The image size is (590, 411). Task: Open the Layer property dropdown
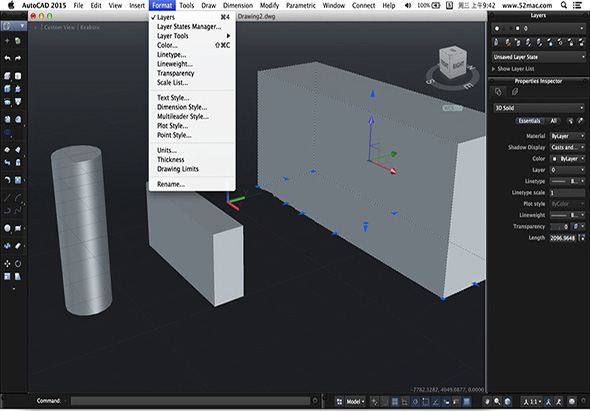coord(567,170)
